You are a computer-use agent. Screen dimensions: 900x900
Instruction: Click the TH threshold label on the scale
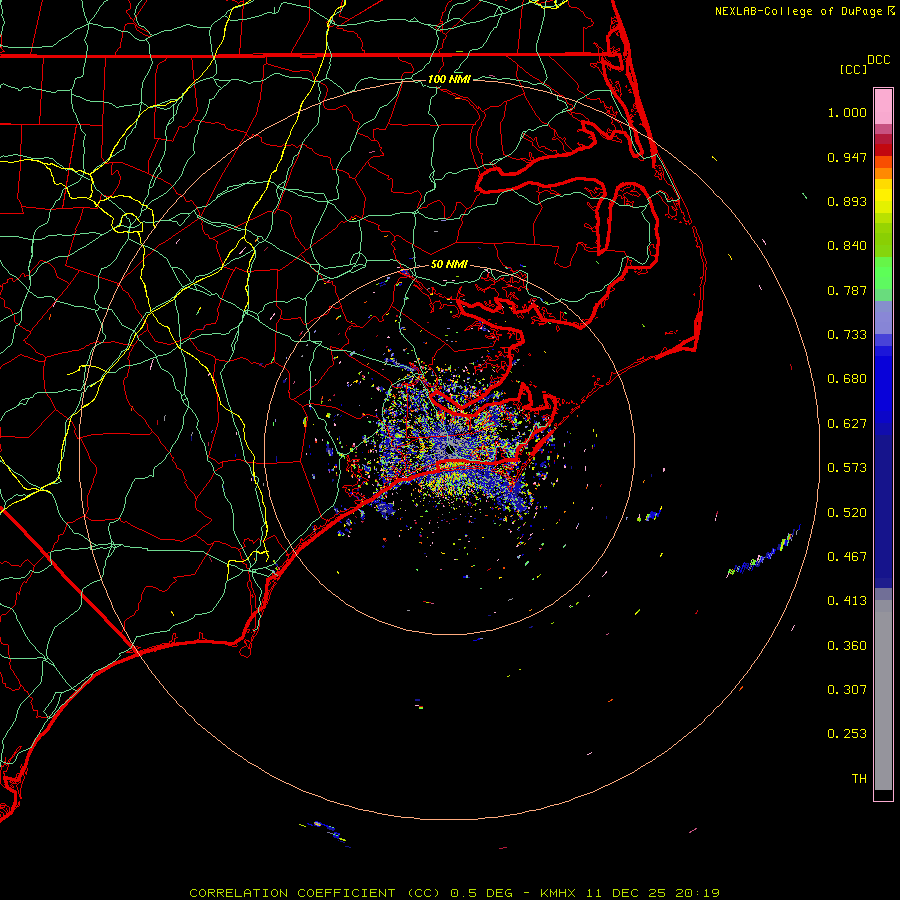point(859,779)
